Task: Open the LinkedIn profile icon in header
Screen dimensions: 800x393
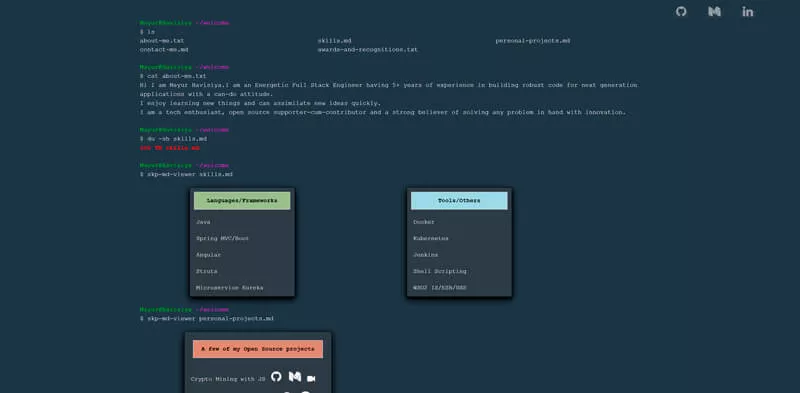Action: (x=747, y=11)
